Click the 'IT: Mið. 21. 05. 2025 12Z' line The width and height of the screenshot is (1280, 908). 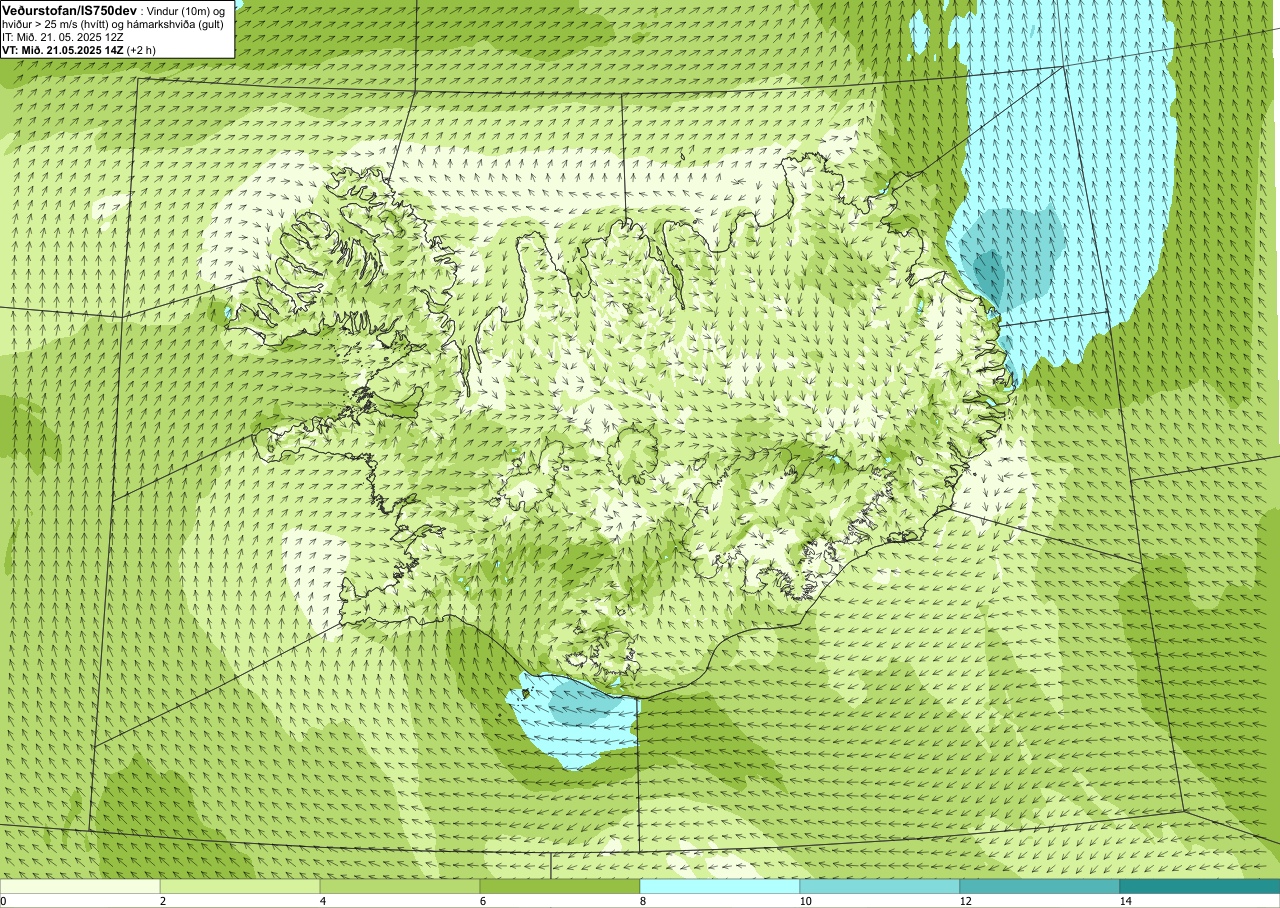pos(63,36)
